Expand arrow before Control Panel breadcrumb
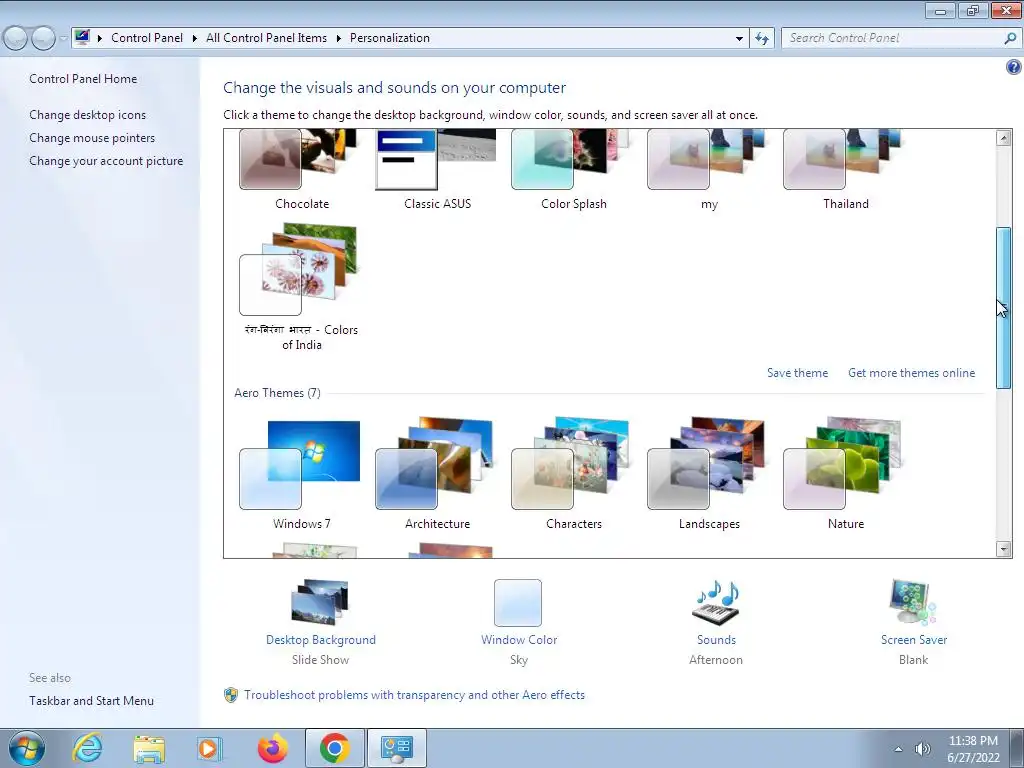 [x=100, y=39]
